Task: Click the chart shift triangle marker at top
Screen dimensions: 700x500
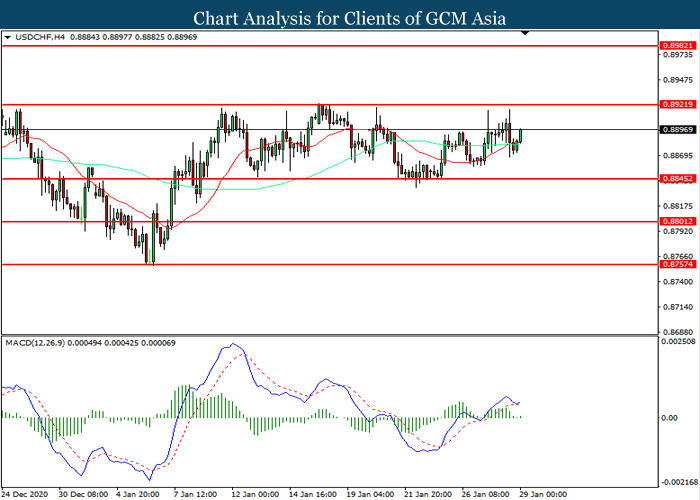Action: (526, 37)
